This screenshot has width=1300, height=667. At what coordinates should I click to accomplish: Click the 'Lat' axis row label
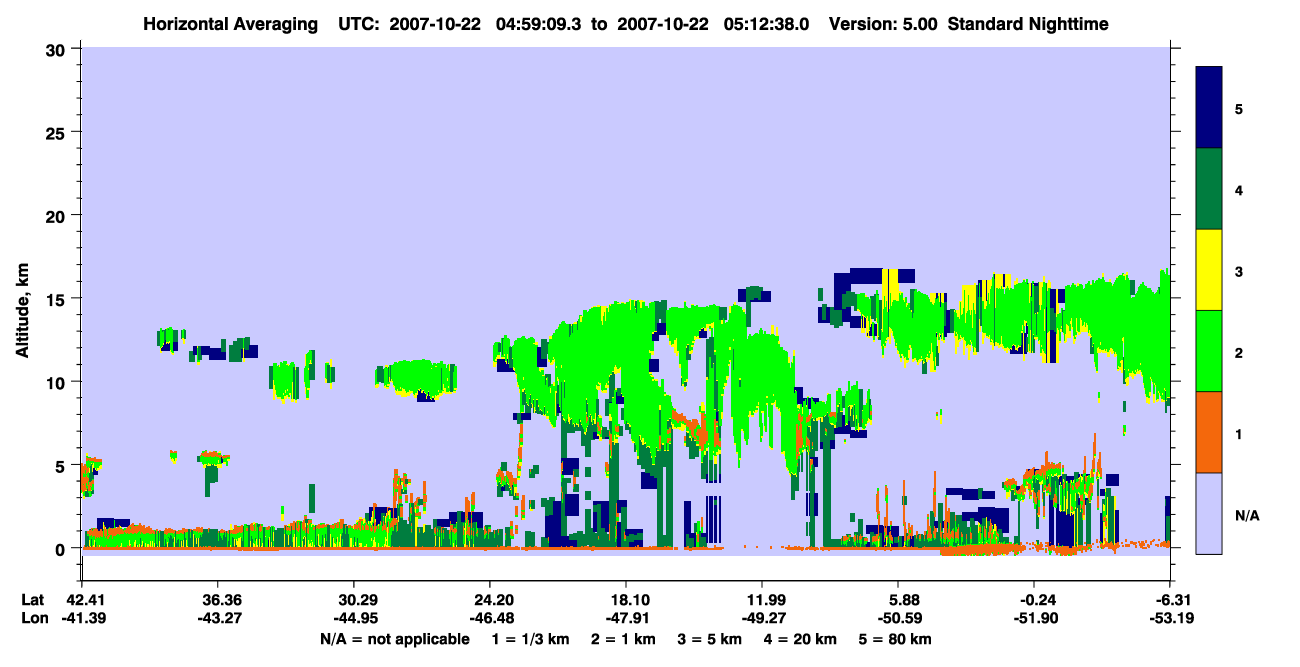click(32, 600)
